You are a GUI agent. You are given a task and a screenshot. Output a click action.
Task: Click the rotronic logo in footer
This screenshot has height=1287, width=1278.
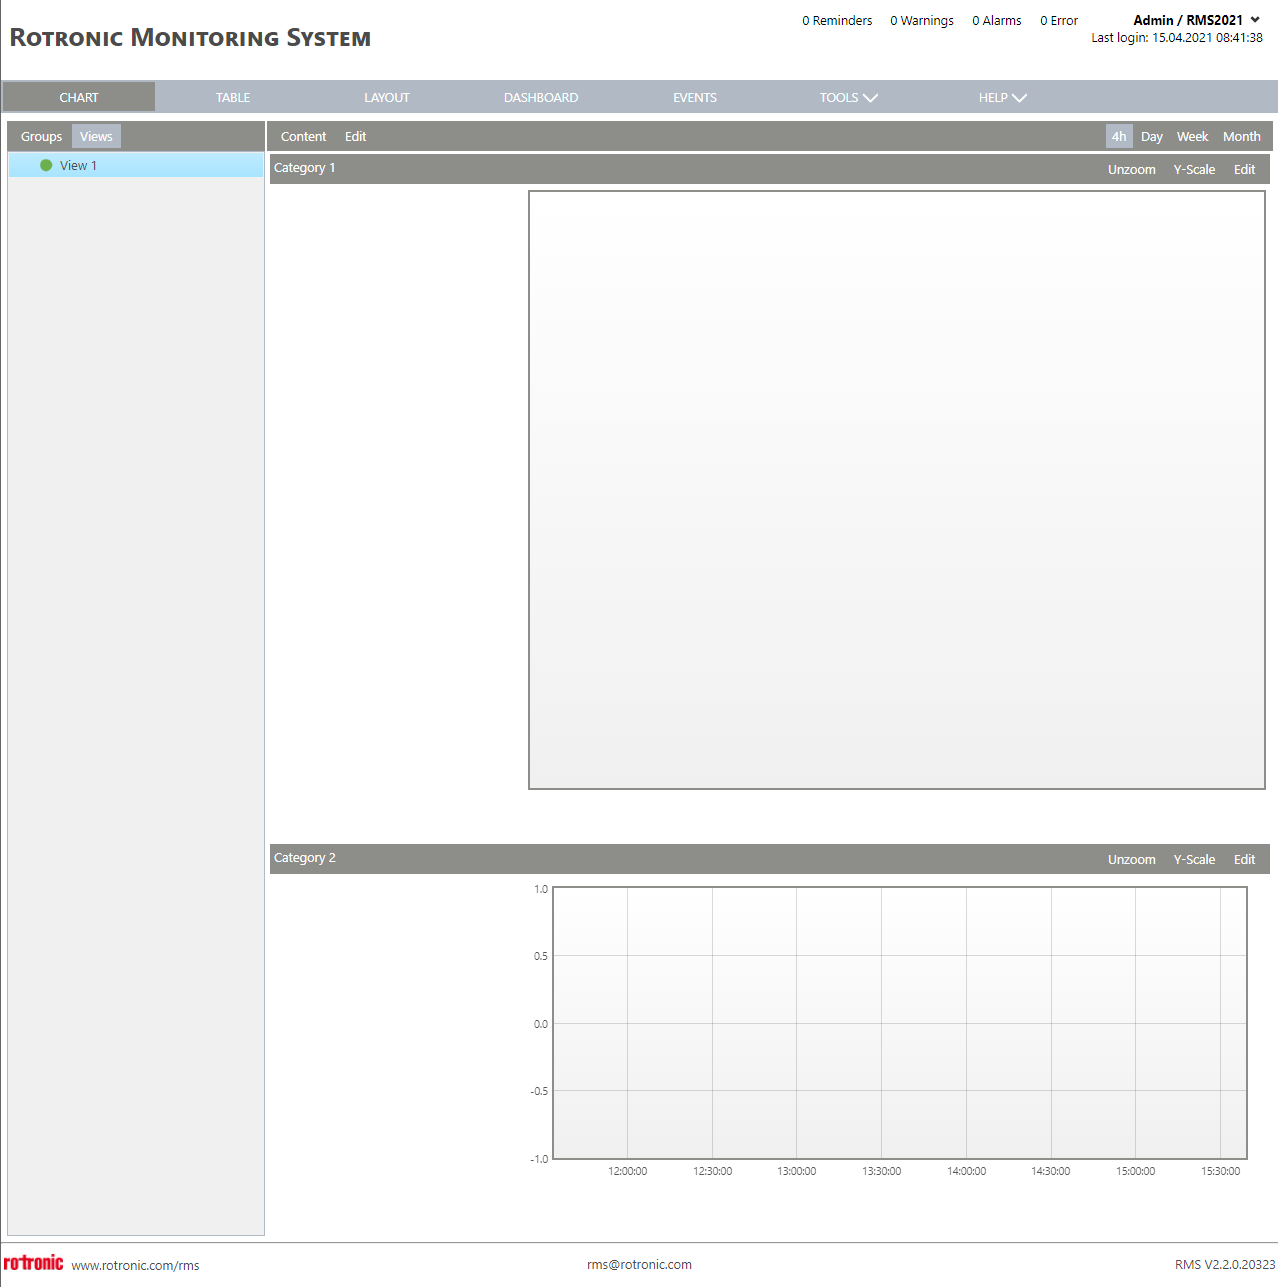pyautogui.click(x=33, y=1263)
